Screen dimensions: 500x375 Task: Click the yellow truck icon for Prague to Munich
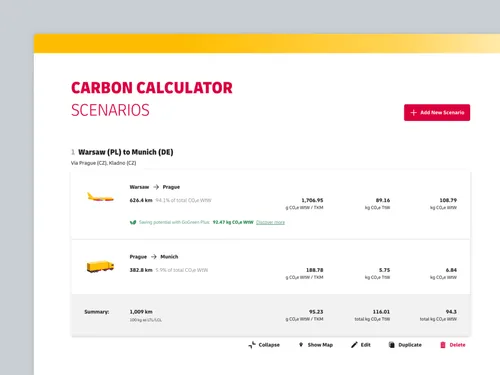tap(100, 267)
